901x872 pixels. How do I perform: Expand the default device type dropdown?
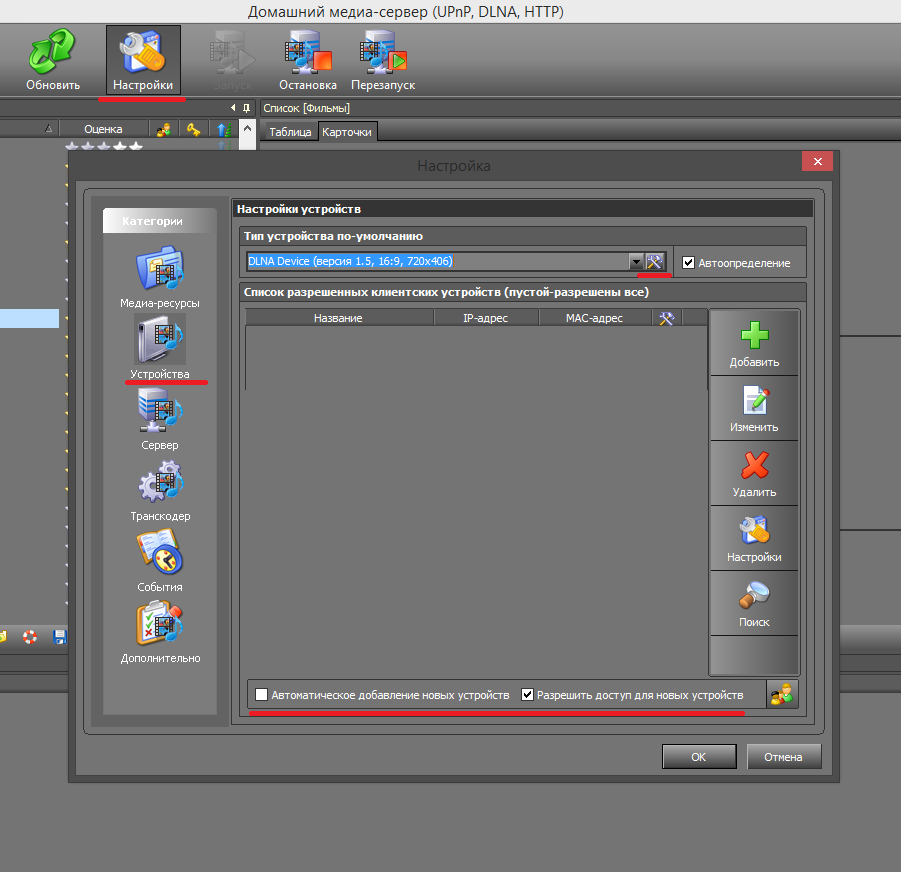(x=635, y=262)
